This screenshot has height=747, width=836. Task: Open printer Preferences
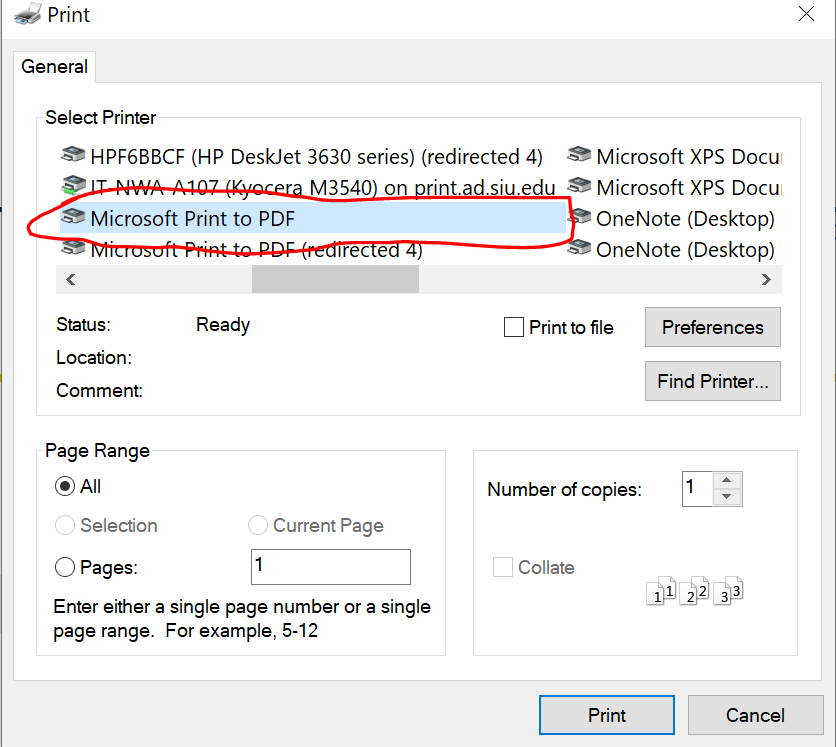(x=713, y=327)
